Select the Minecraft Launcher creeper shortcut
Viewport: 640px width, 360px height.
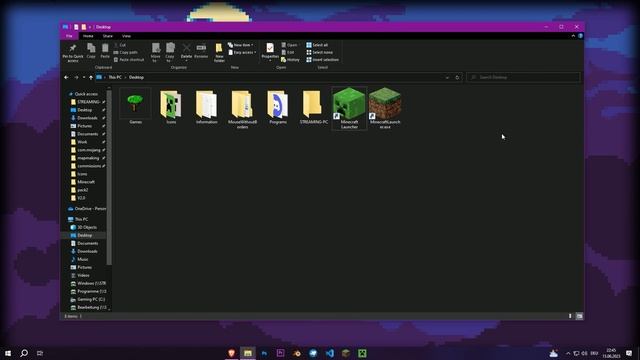pos(349,109)
